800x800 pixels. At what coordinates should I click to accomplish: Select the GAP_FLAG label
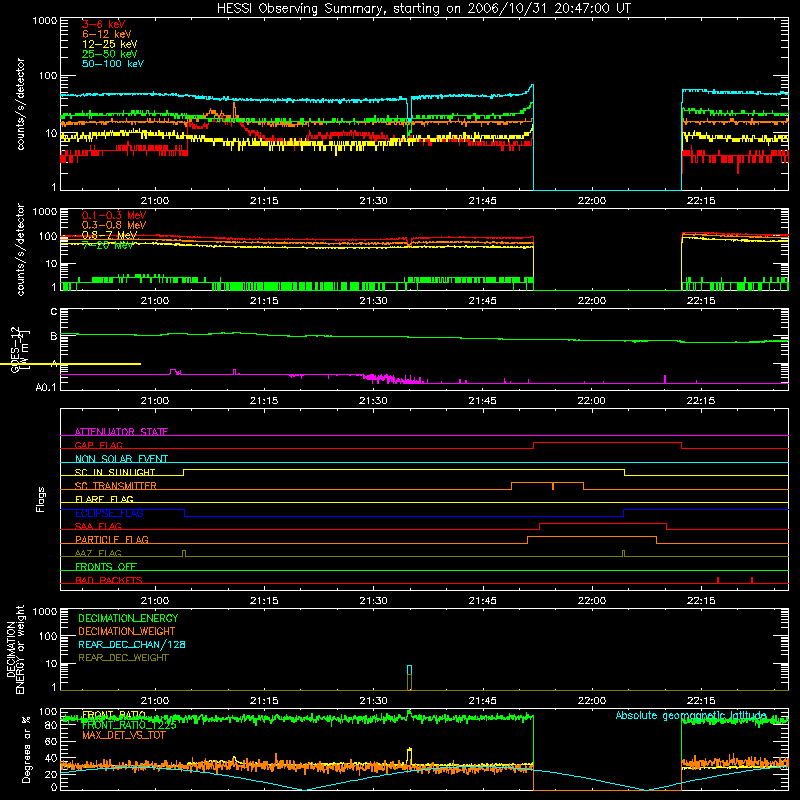click(x=98, y=445)
